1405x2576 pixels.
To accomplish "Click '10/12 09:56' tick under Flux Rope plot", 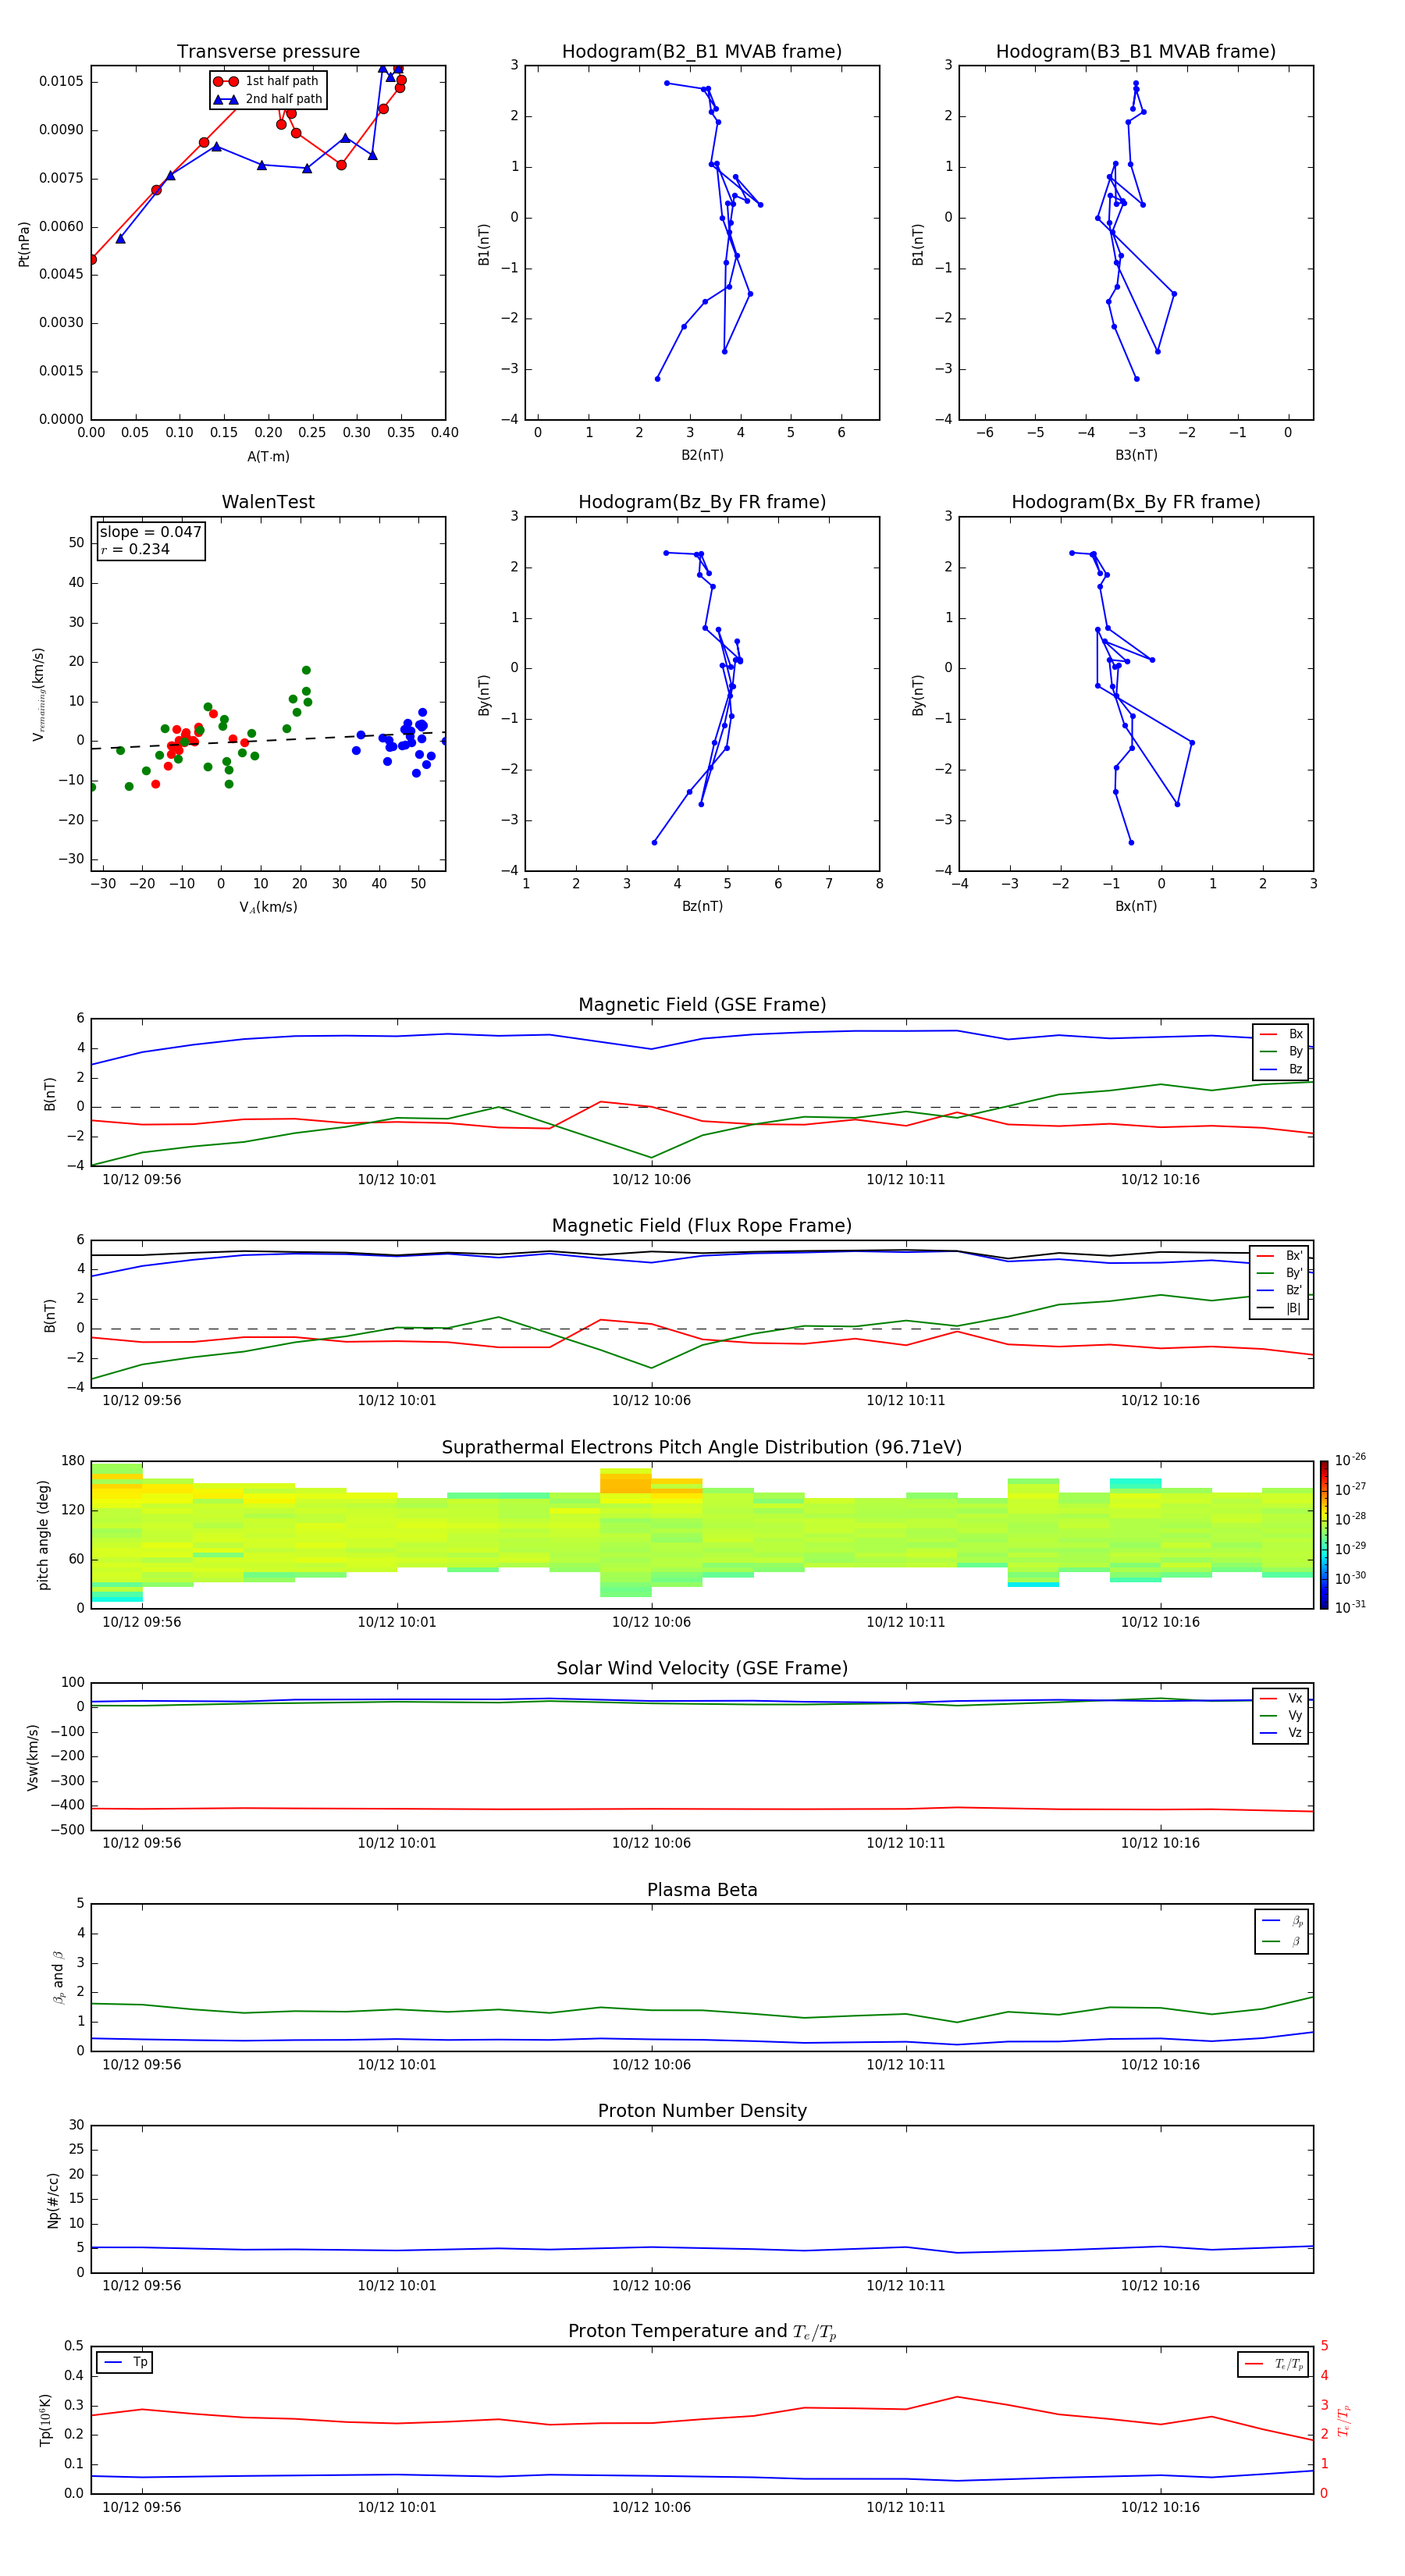I will click(x=142, y=1401).
